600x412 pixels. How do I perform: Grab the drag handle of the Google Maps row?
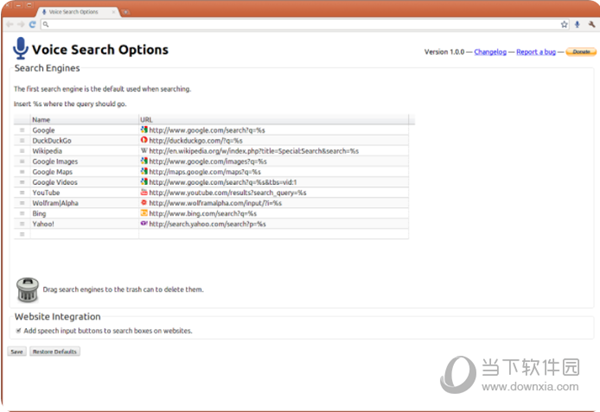click(x=22, y=172)
